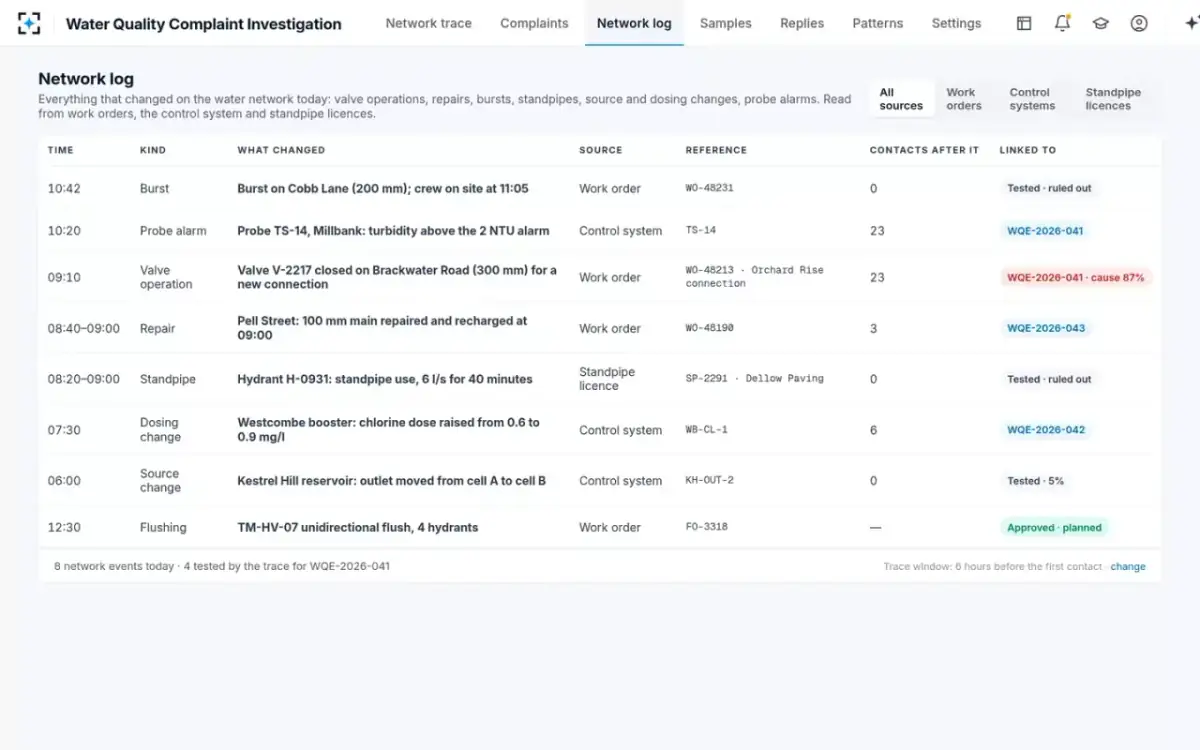Viewport: 1200px width, 750px height.
Task: Click the LINKED TO column header
Action: click(x=1028, y=150)
